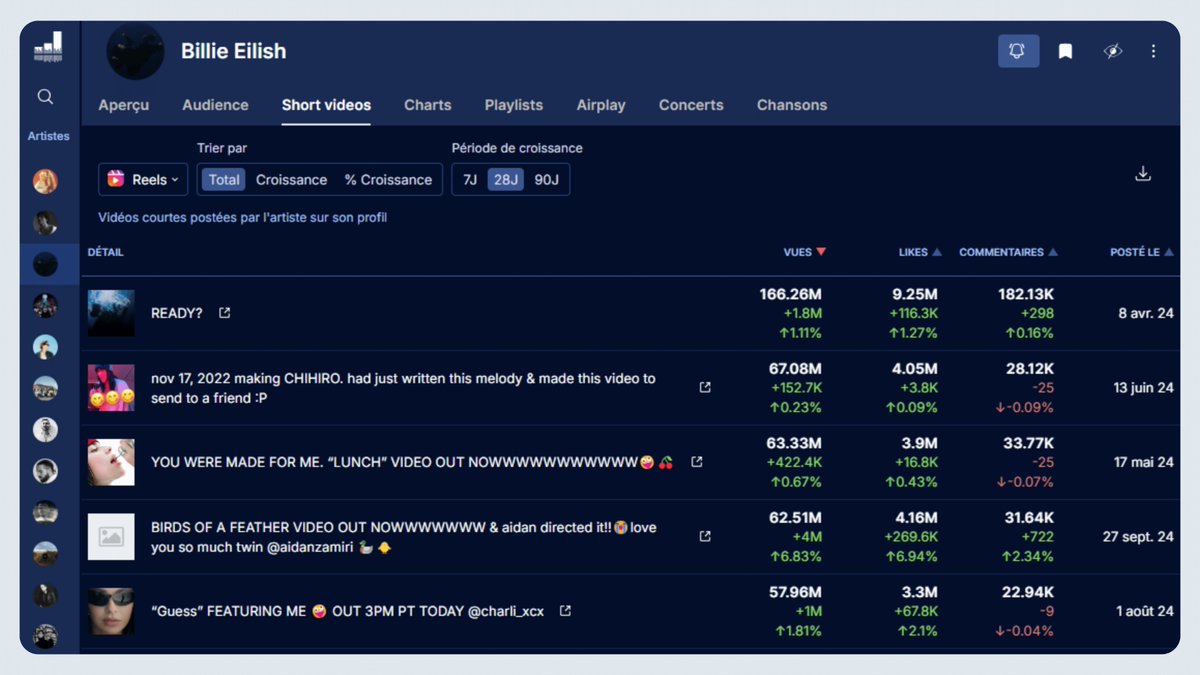Open the Reels platform dropdown

pyautogui.click(x=143, y=179)
